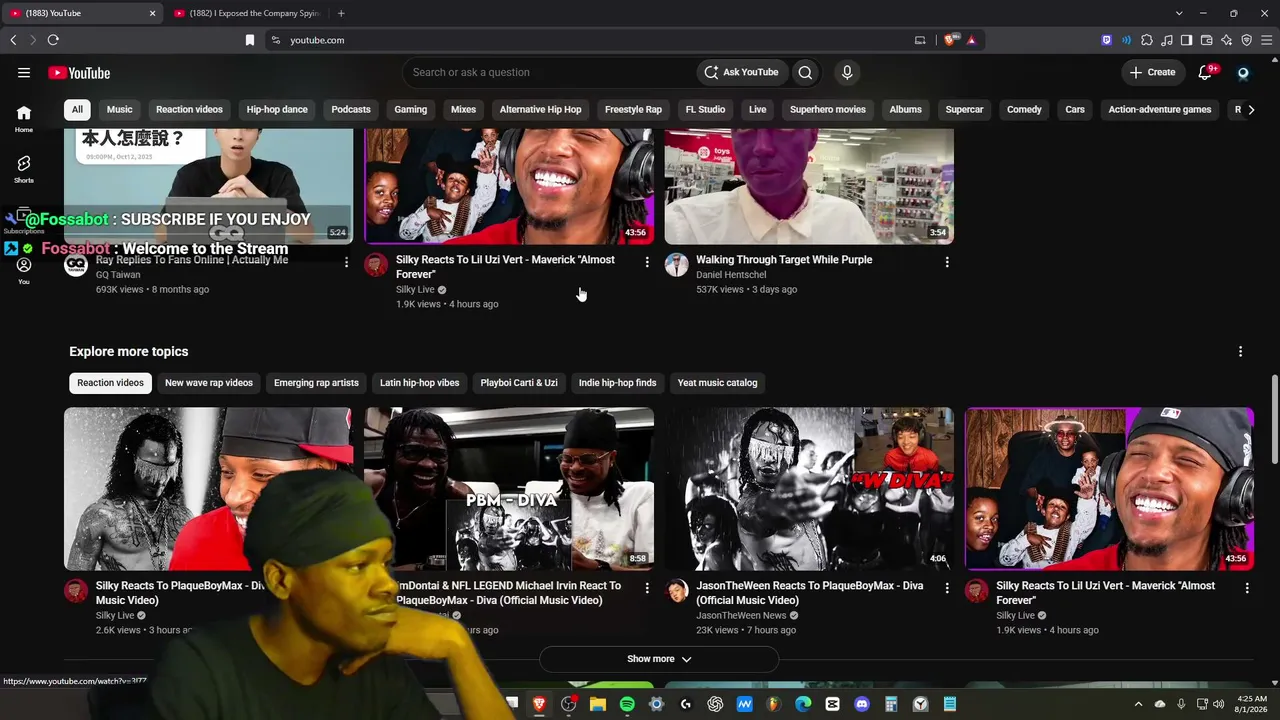This screenshot has width=1280, height=720.
Task: Select Latin hip-hop vibes topic
Action: [x=420, y=383]
